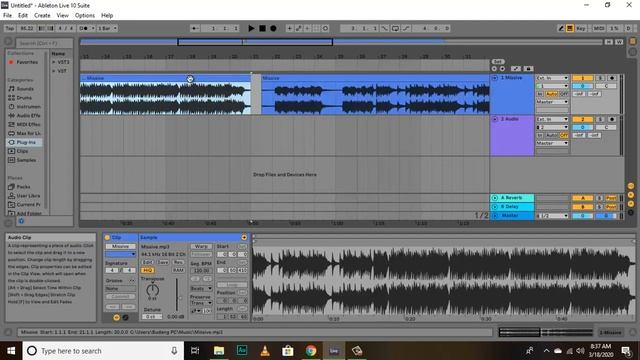Open Master output menu on 2 Audio track
640x360 pixels.
tap(552, 143)
